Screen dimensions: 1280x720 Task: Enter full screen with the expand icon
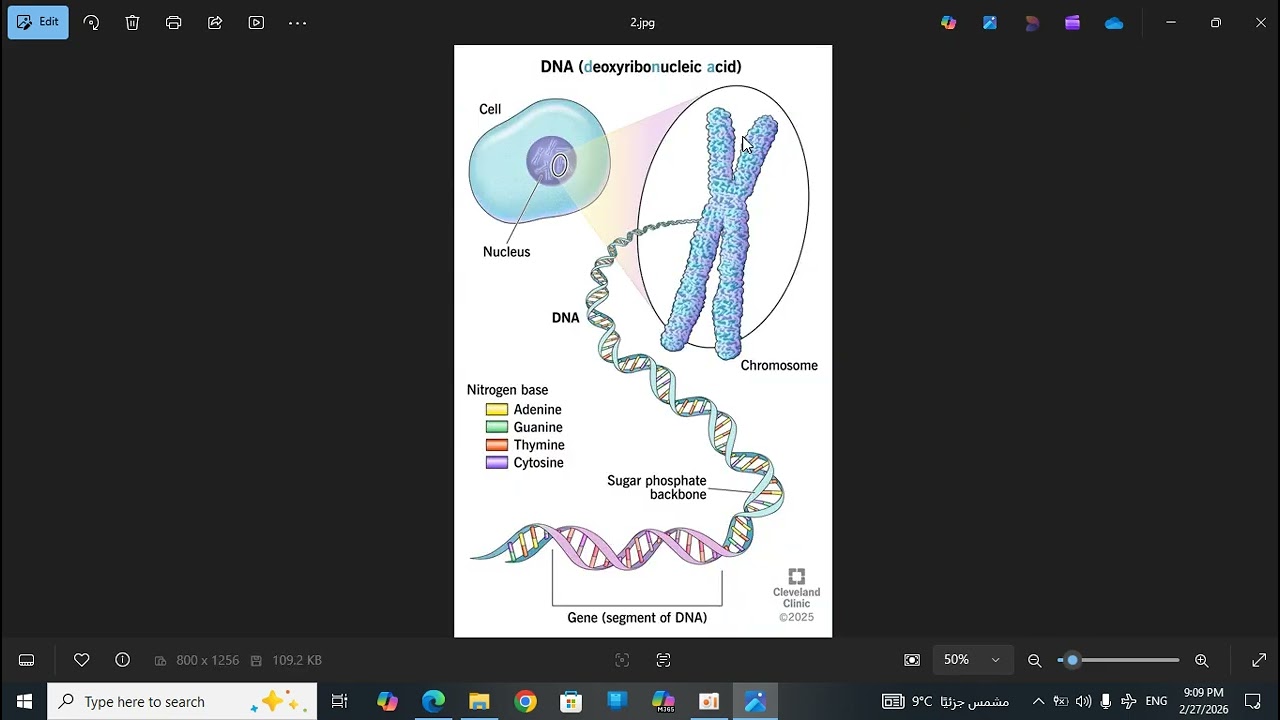click(1259, 660)
